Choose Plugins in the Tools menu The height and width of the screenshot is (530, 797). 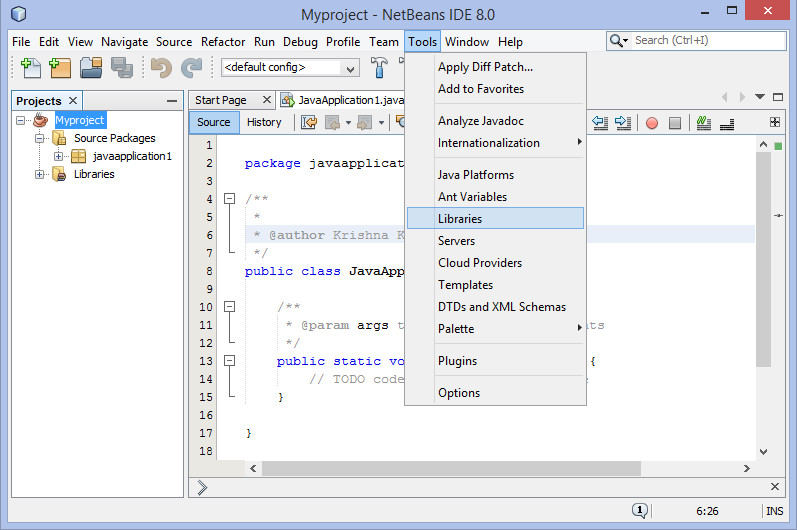click(x=457, y=361)
